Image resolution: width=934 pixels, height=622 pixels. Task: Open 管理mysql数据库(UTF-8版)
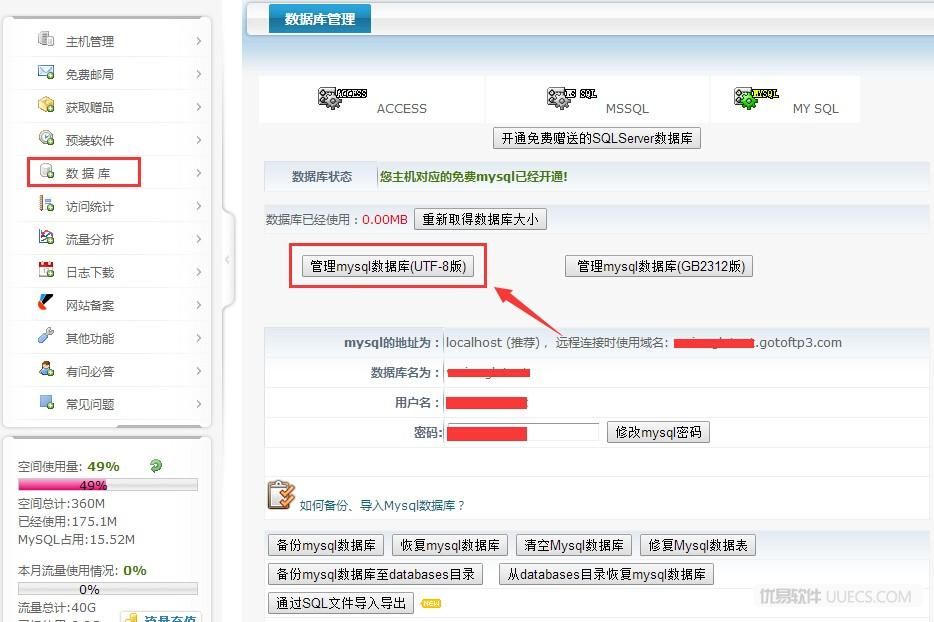tap(388, 266)
